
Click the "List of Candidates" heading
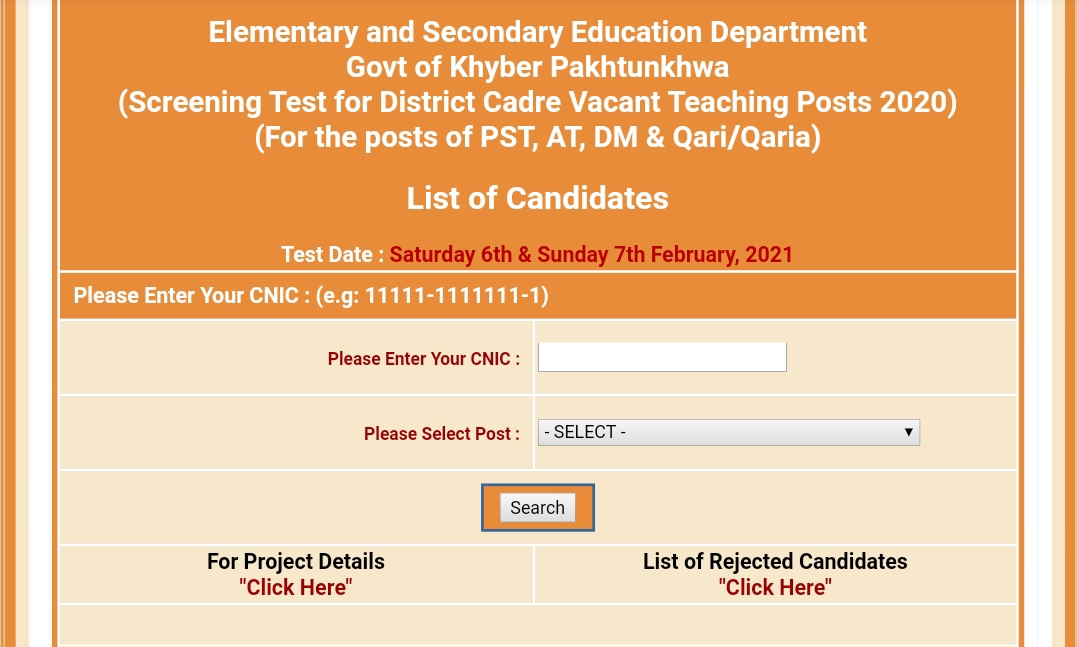click(537, 198)
